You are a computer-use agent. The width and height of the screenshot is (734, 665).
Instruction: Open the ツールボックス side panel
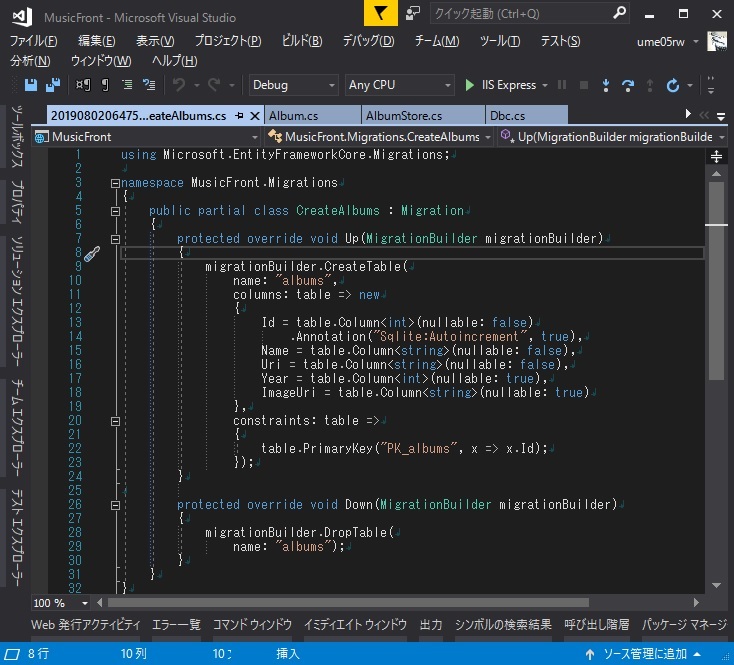point(17,137)
